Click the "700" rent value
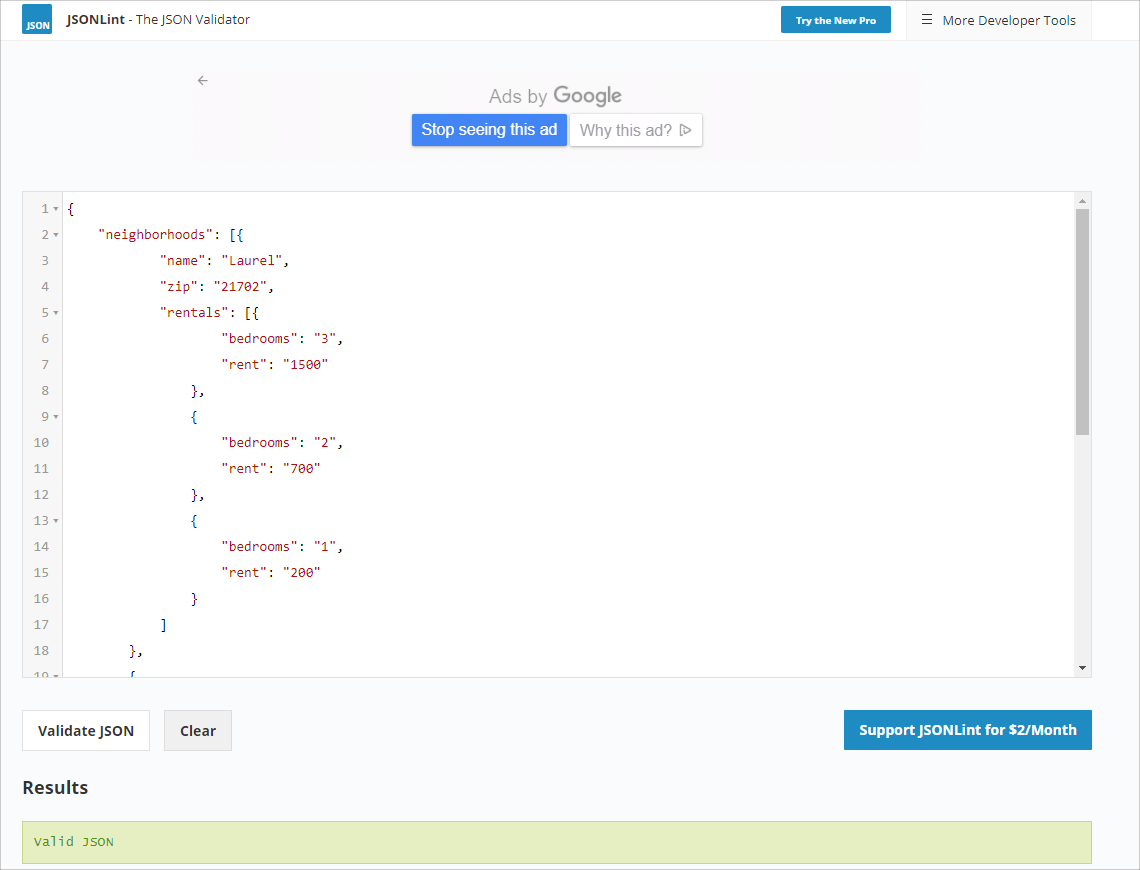This screenshot has width=1140, height=870. 302,469
